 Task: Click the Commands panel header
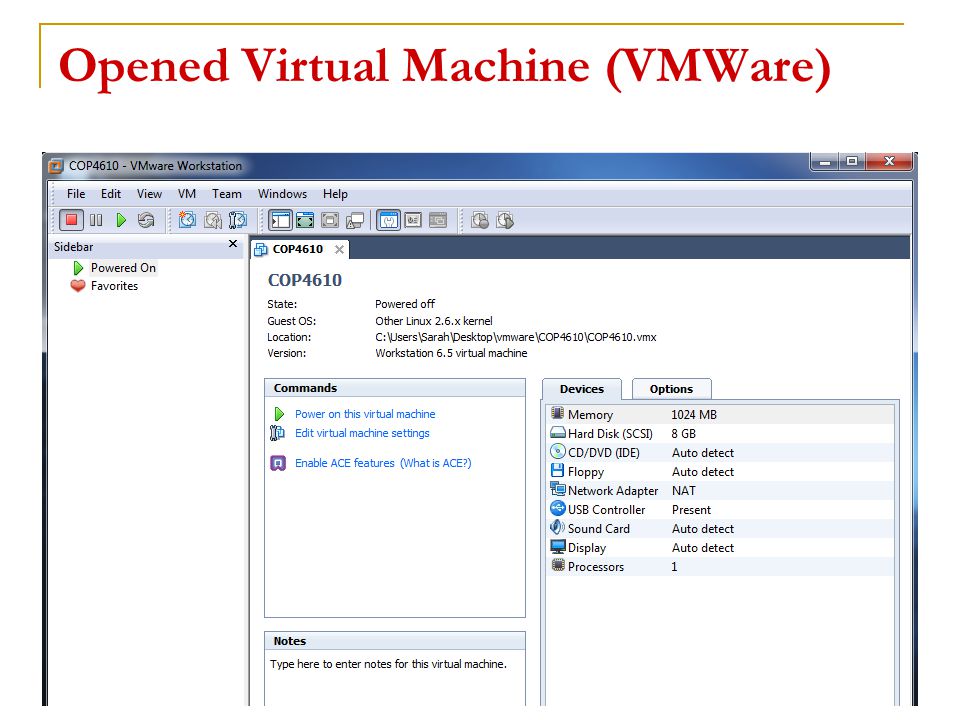pos(395,388)
